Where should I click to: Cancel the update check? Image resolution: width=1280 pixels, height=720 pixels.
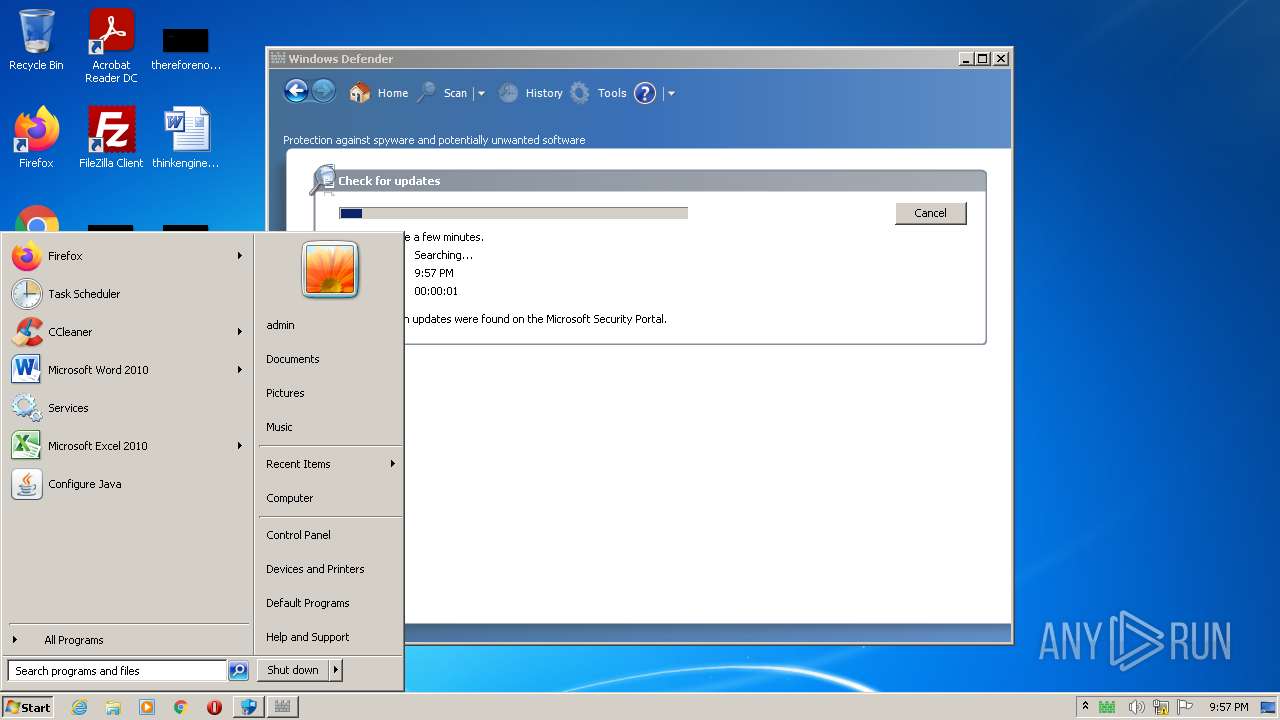pos(930,213)
